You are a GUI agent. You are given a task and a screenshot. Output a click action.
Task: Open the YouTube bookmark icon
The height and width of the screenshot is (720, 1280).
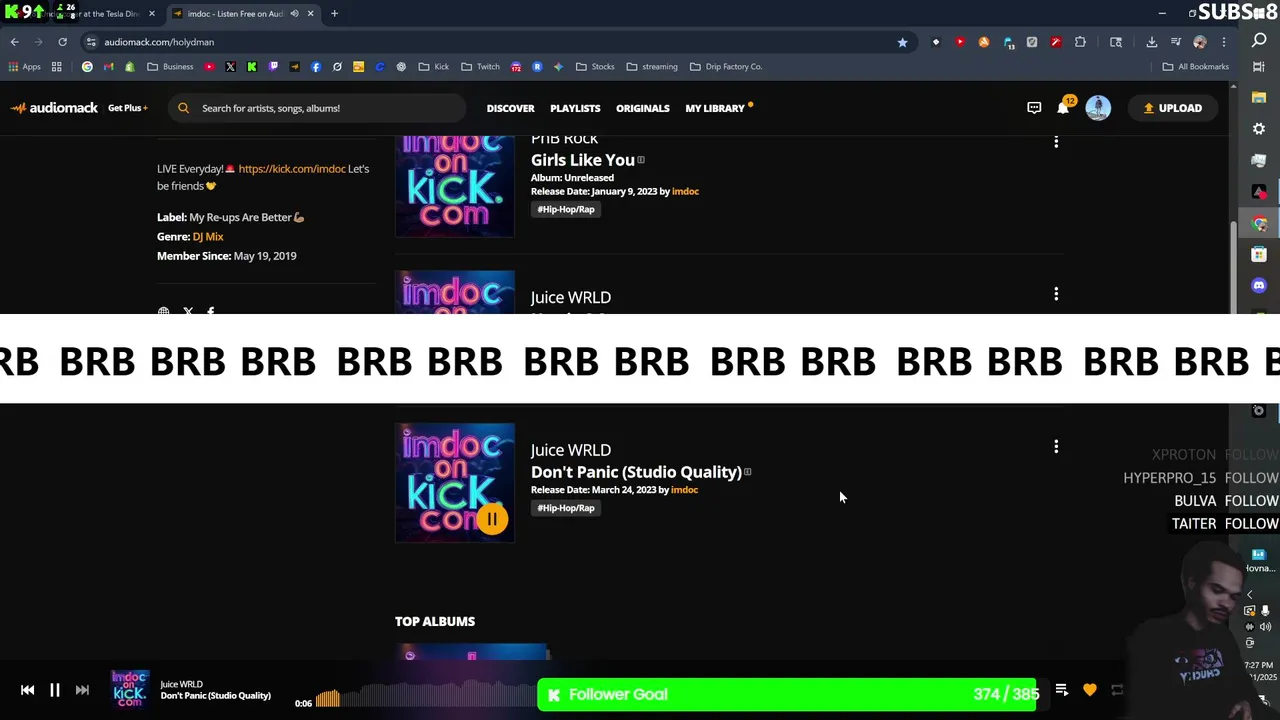pos(209,67)
